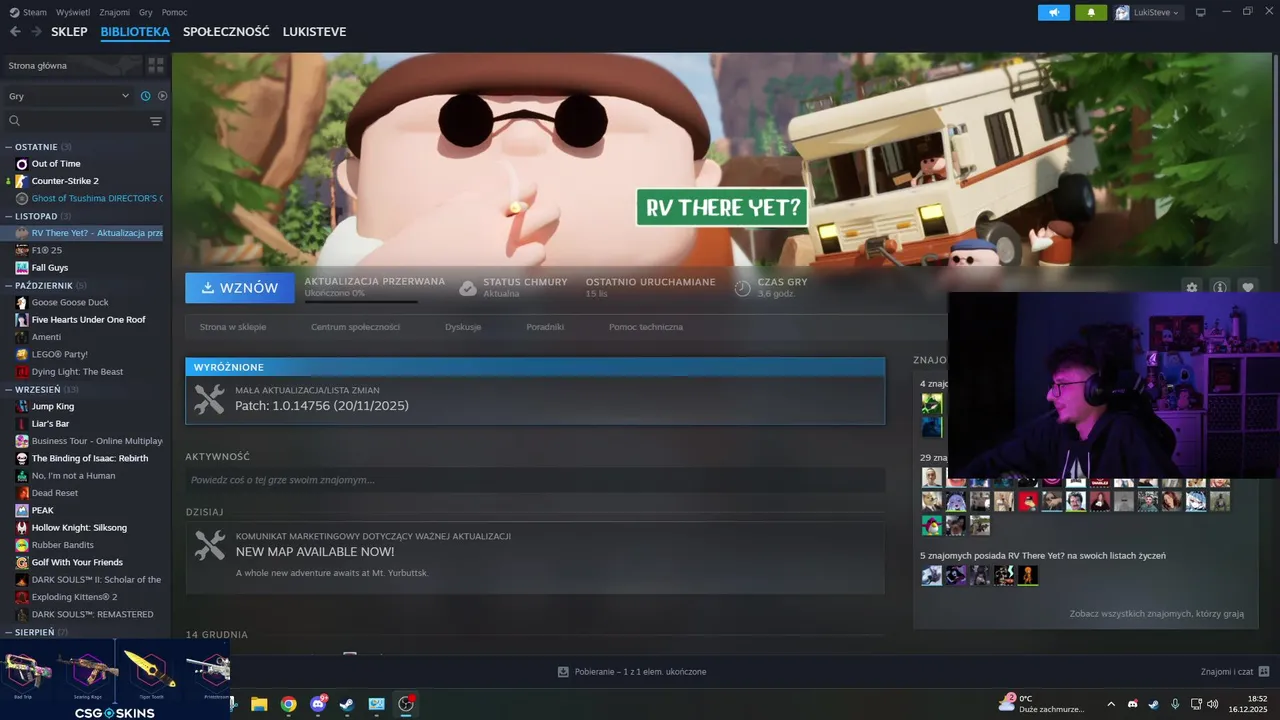This screenshot has height=720, width=1280.
Task: Open the LUKISTEVE profile tab
Action: [314, 32]
